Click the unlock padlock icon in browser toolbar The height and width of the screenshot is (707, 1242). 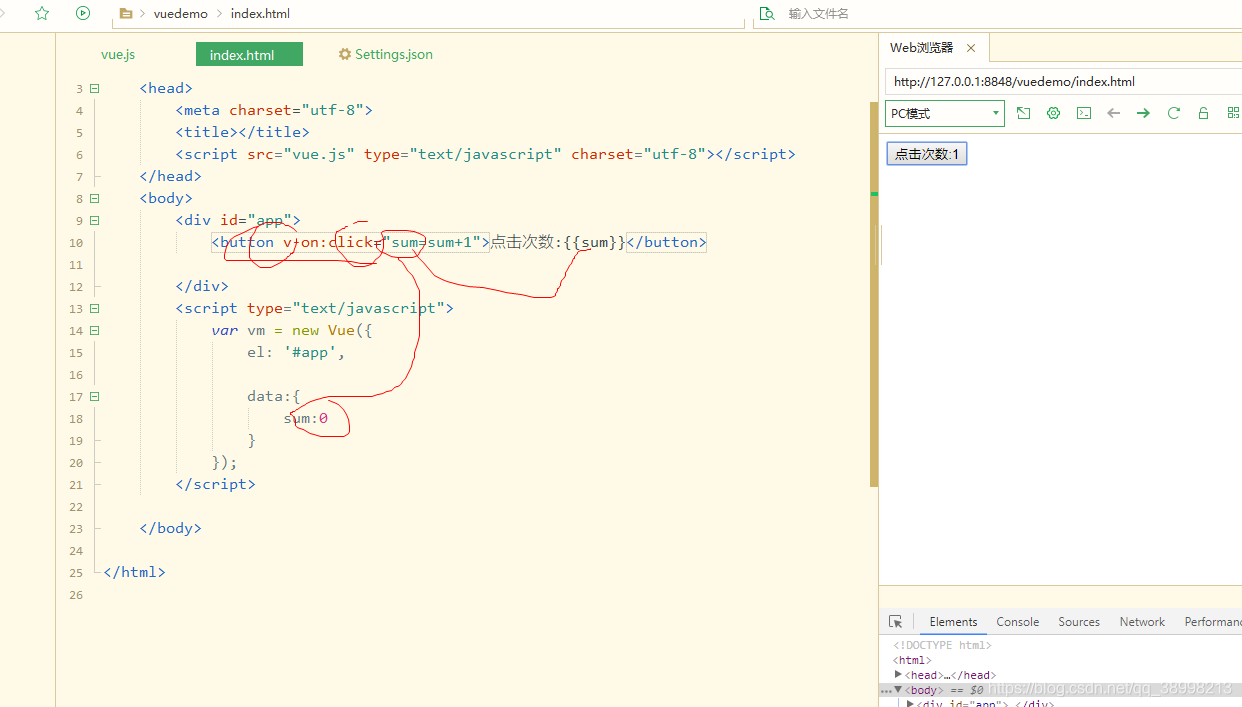point(1203,113)
